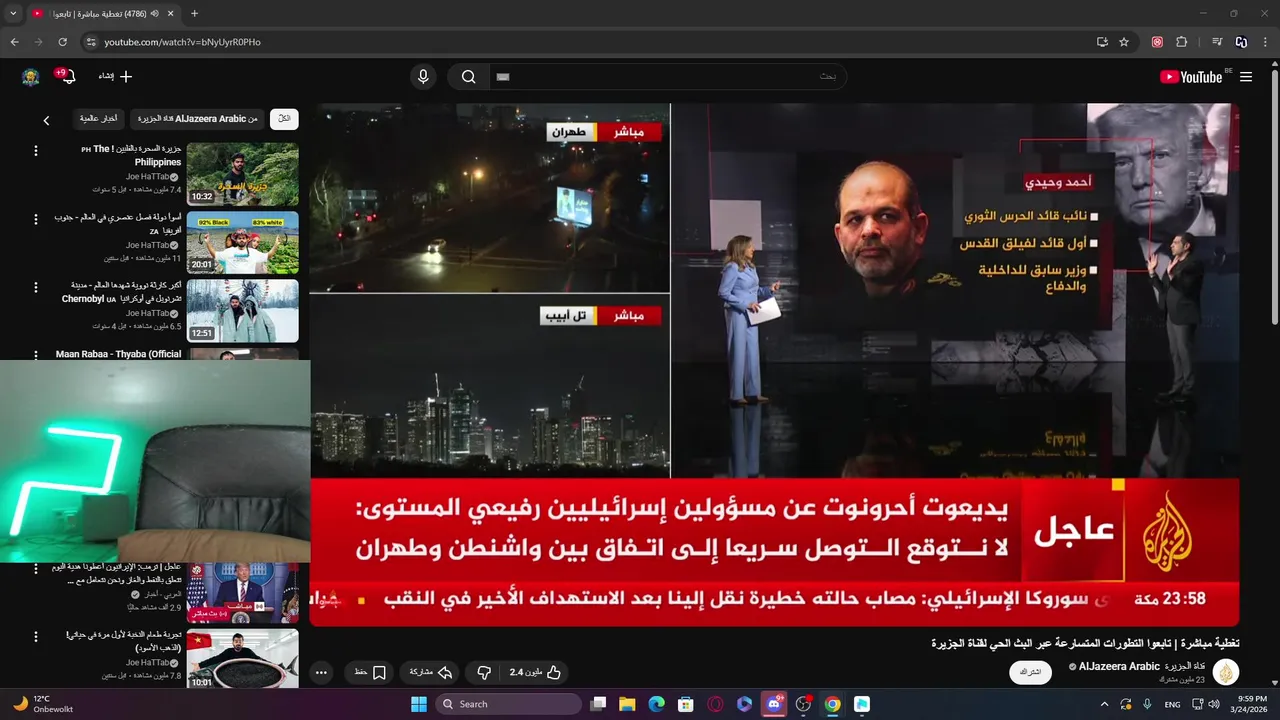Image resolution: width=1280 pixels, height=720 pixels.
Task: Open Task View from taskbar
Action: tap(598, 704)
